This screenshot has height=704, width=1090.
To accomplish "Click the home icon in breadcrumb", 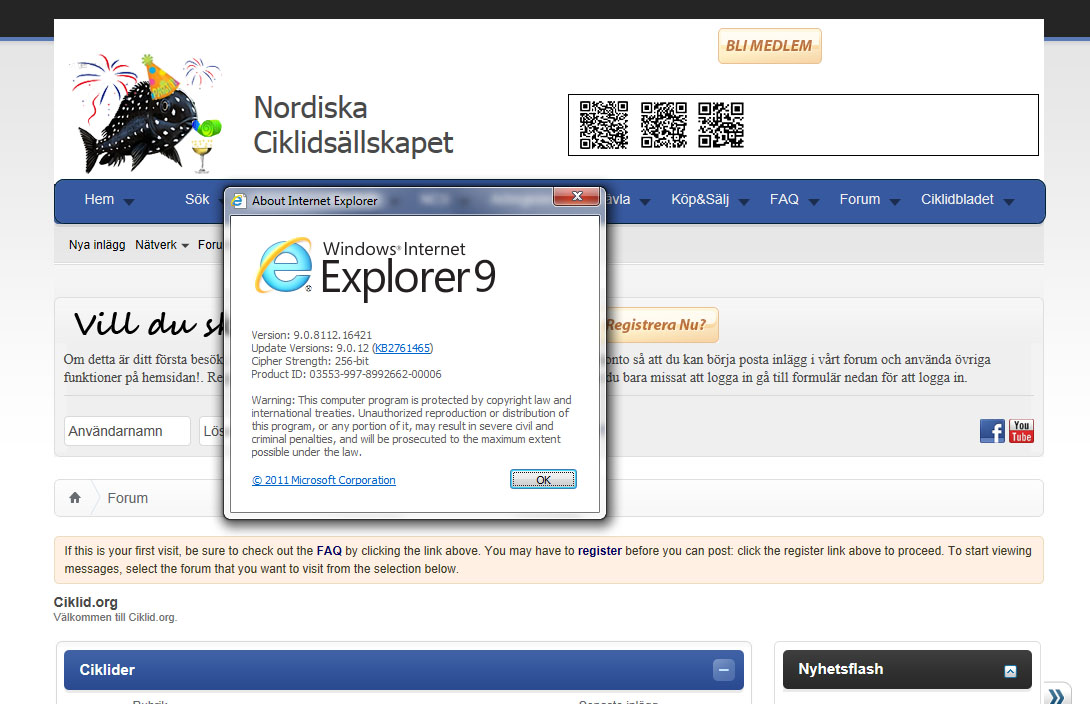I will tap(75, 498).
